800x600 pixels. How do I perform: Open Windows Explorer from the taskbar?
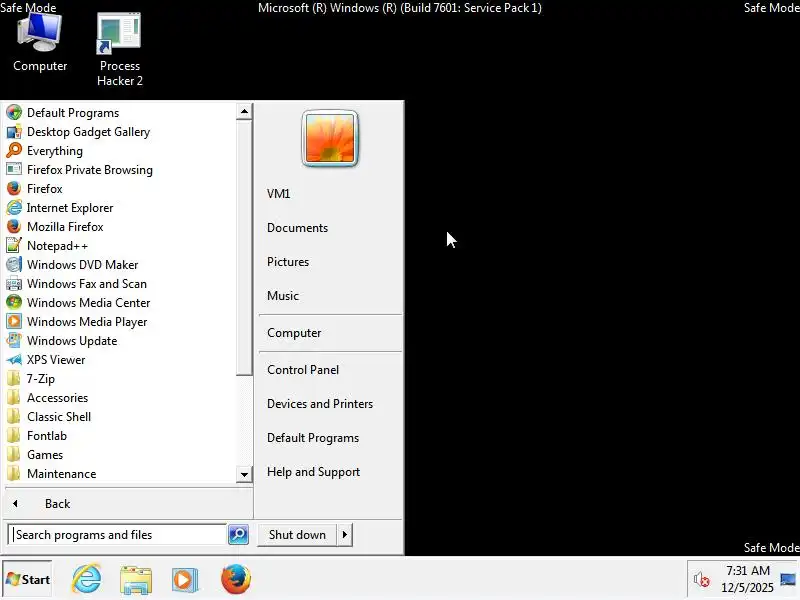[x=136, y=580]
